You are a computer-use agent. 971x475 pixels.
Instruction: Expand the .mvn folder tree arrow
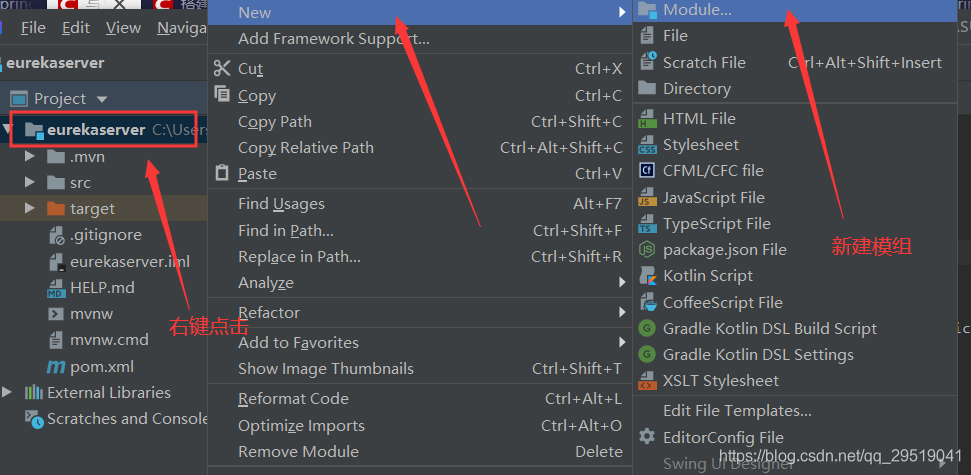click(32, 157)
